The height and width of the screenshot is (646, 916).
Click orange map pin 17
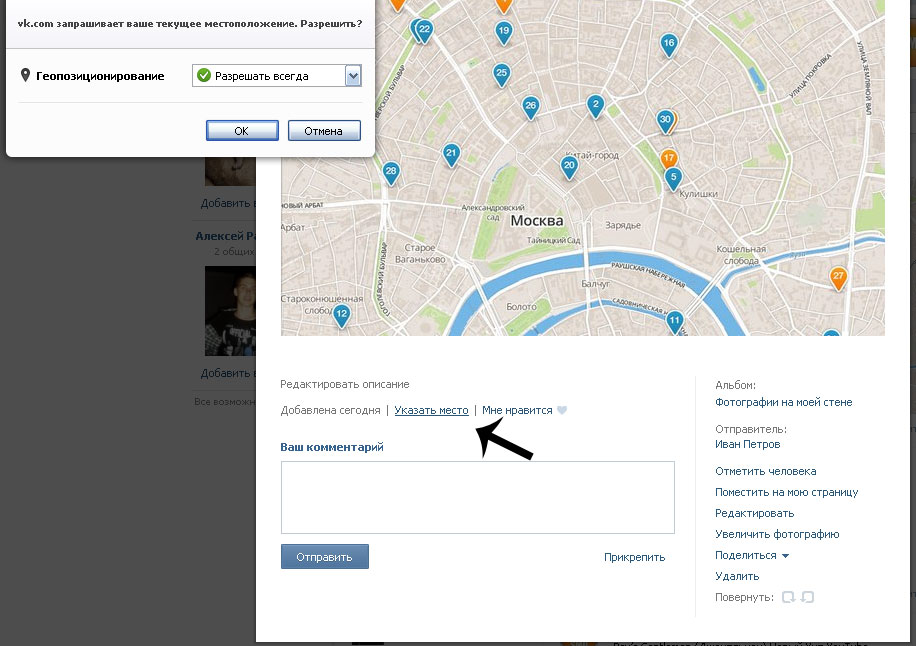point(668,158)
